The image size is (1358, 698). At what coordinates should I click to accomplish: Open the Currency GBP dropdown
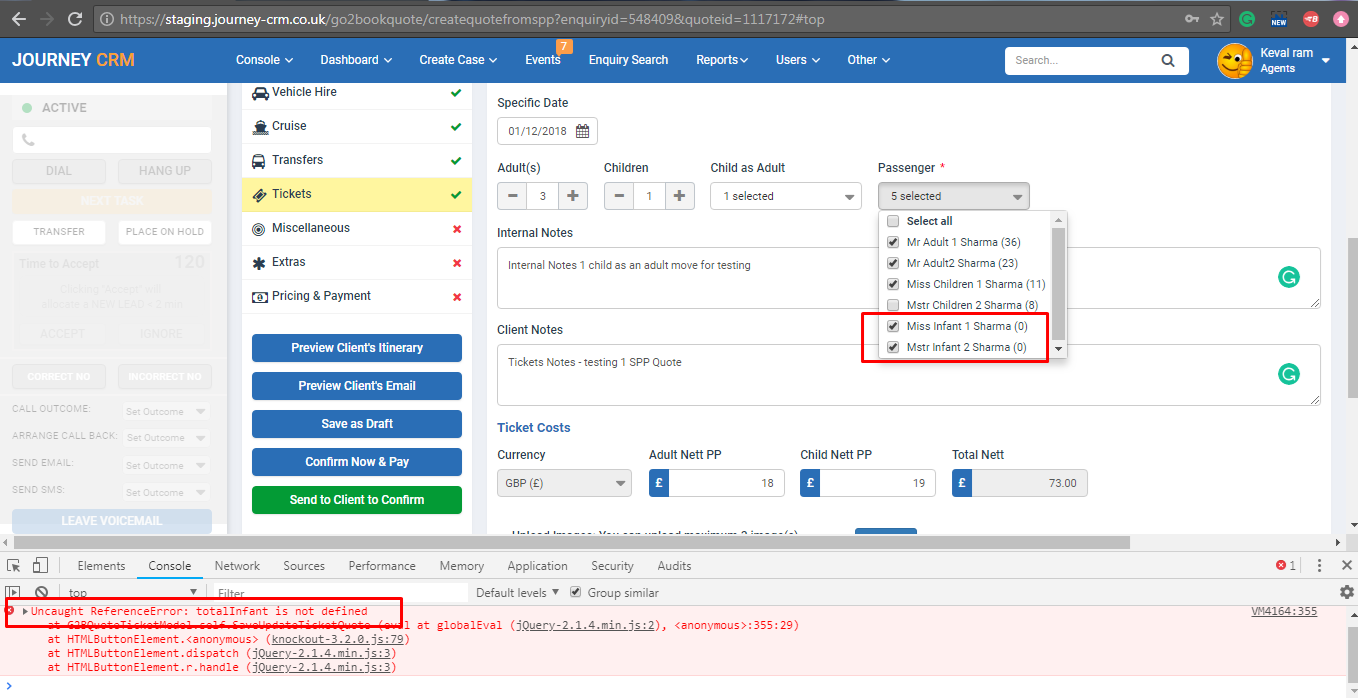tap(564, 483)
